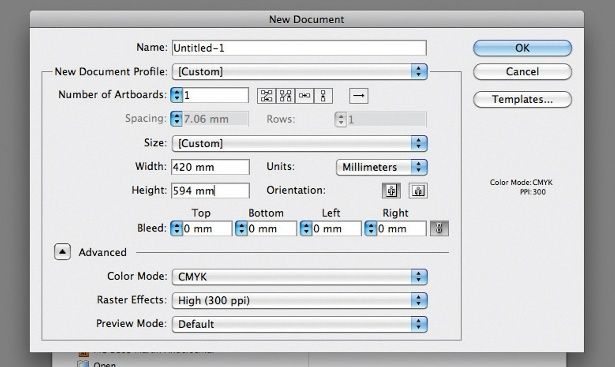This screenshot has height=367, width=615.
Task: Click the Number of Artboards field
Action: pos(216,95)
